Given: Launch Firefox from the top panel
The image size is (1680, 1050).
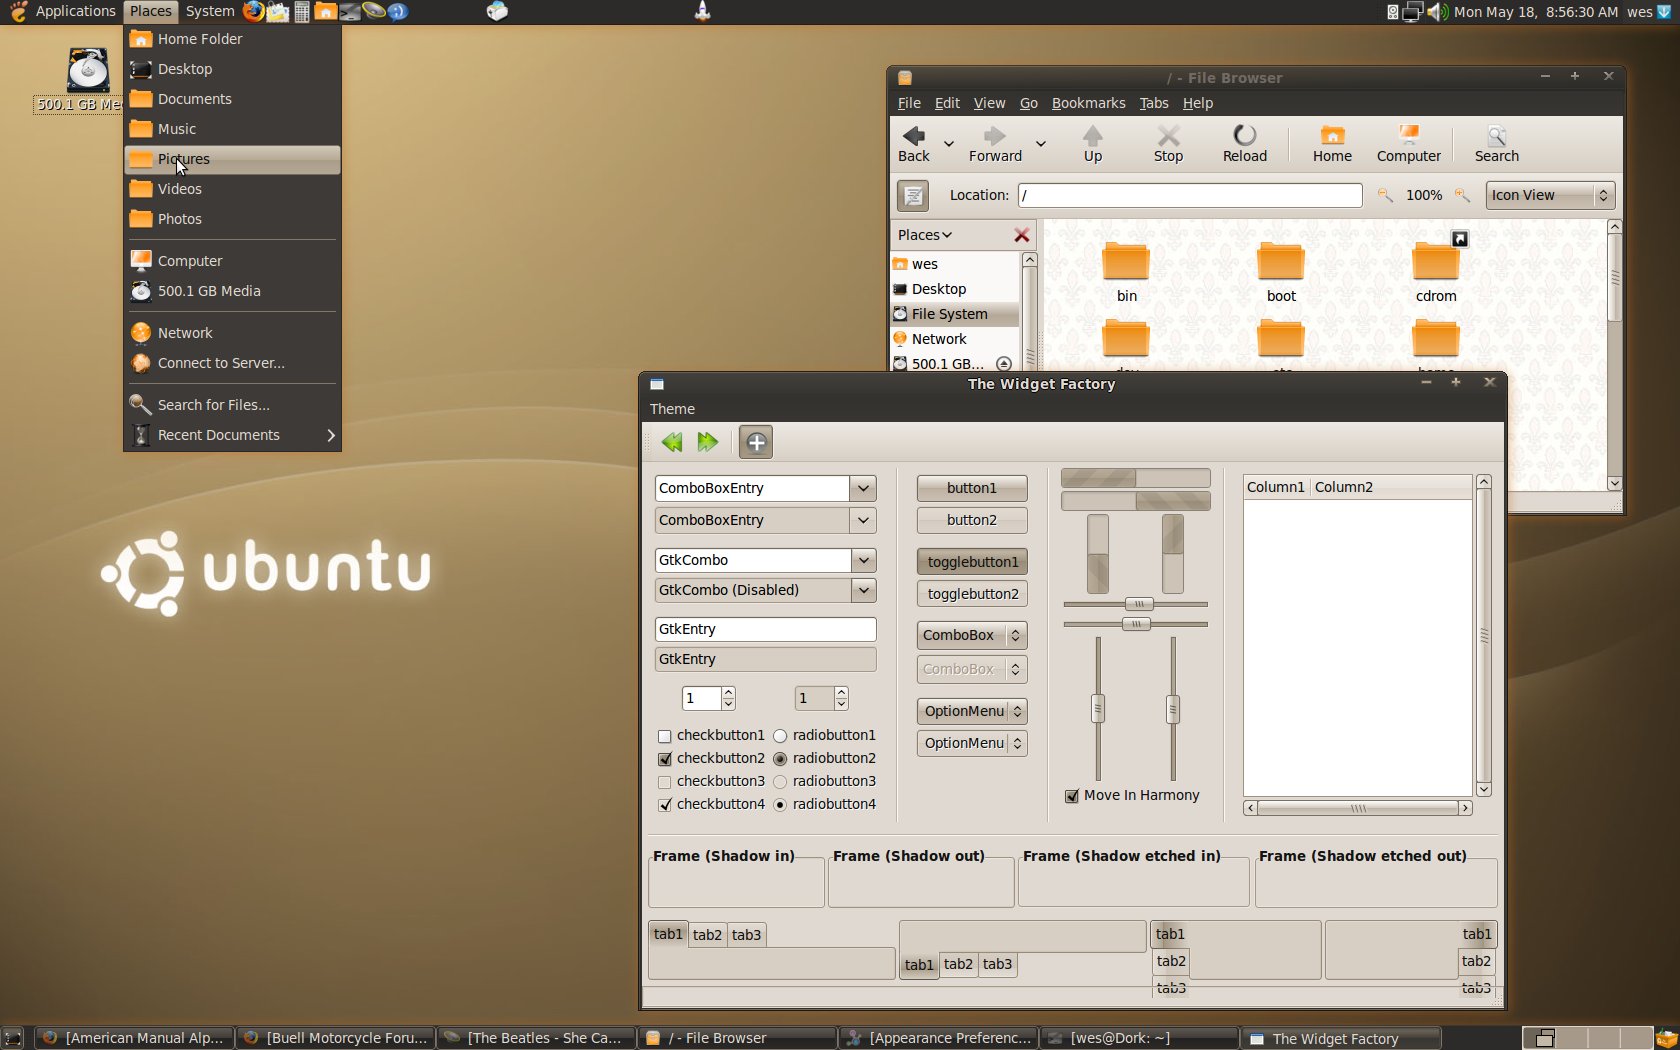Looking at the screenshot, I should (253, 11).
